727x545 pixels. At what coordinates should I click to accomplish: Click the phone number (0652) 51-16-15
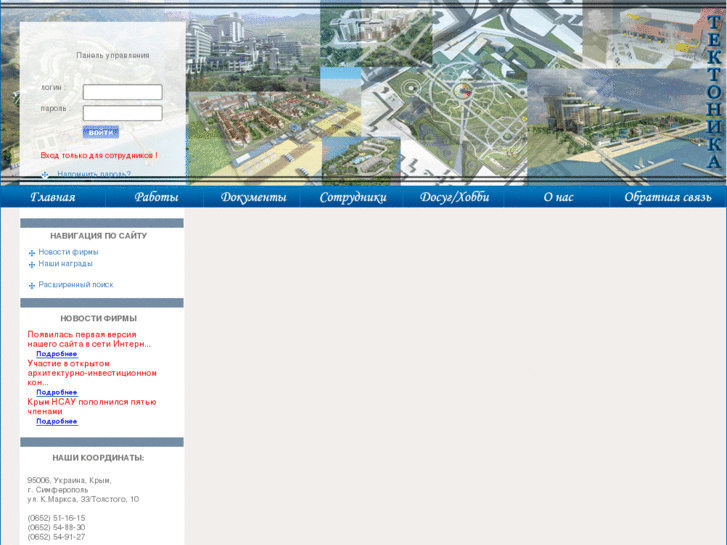point(56,518)
